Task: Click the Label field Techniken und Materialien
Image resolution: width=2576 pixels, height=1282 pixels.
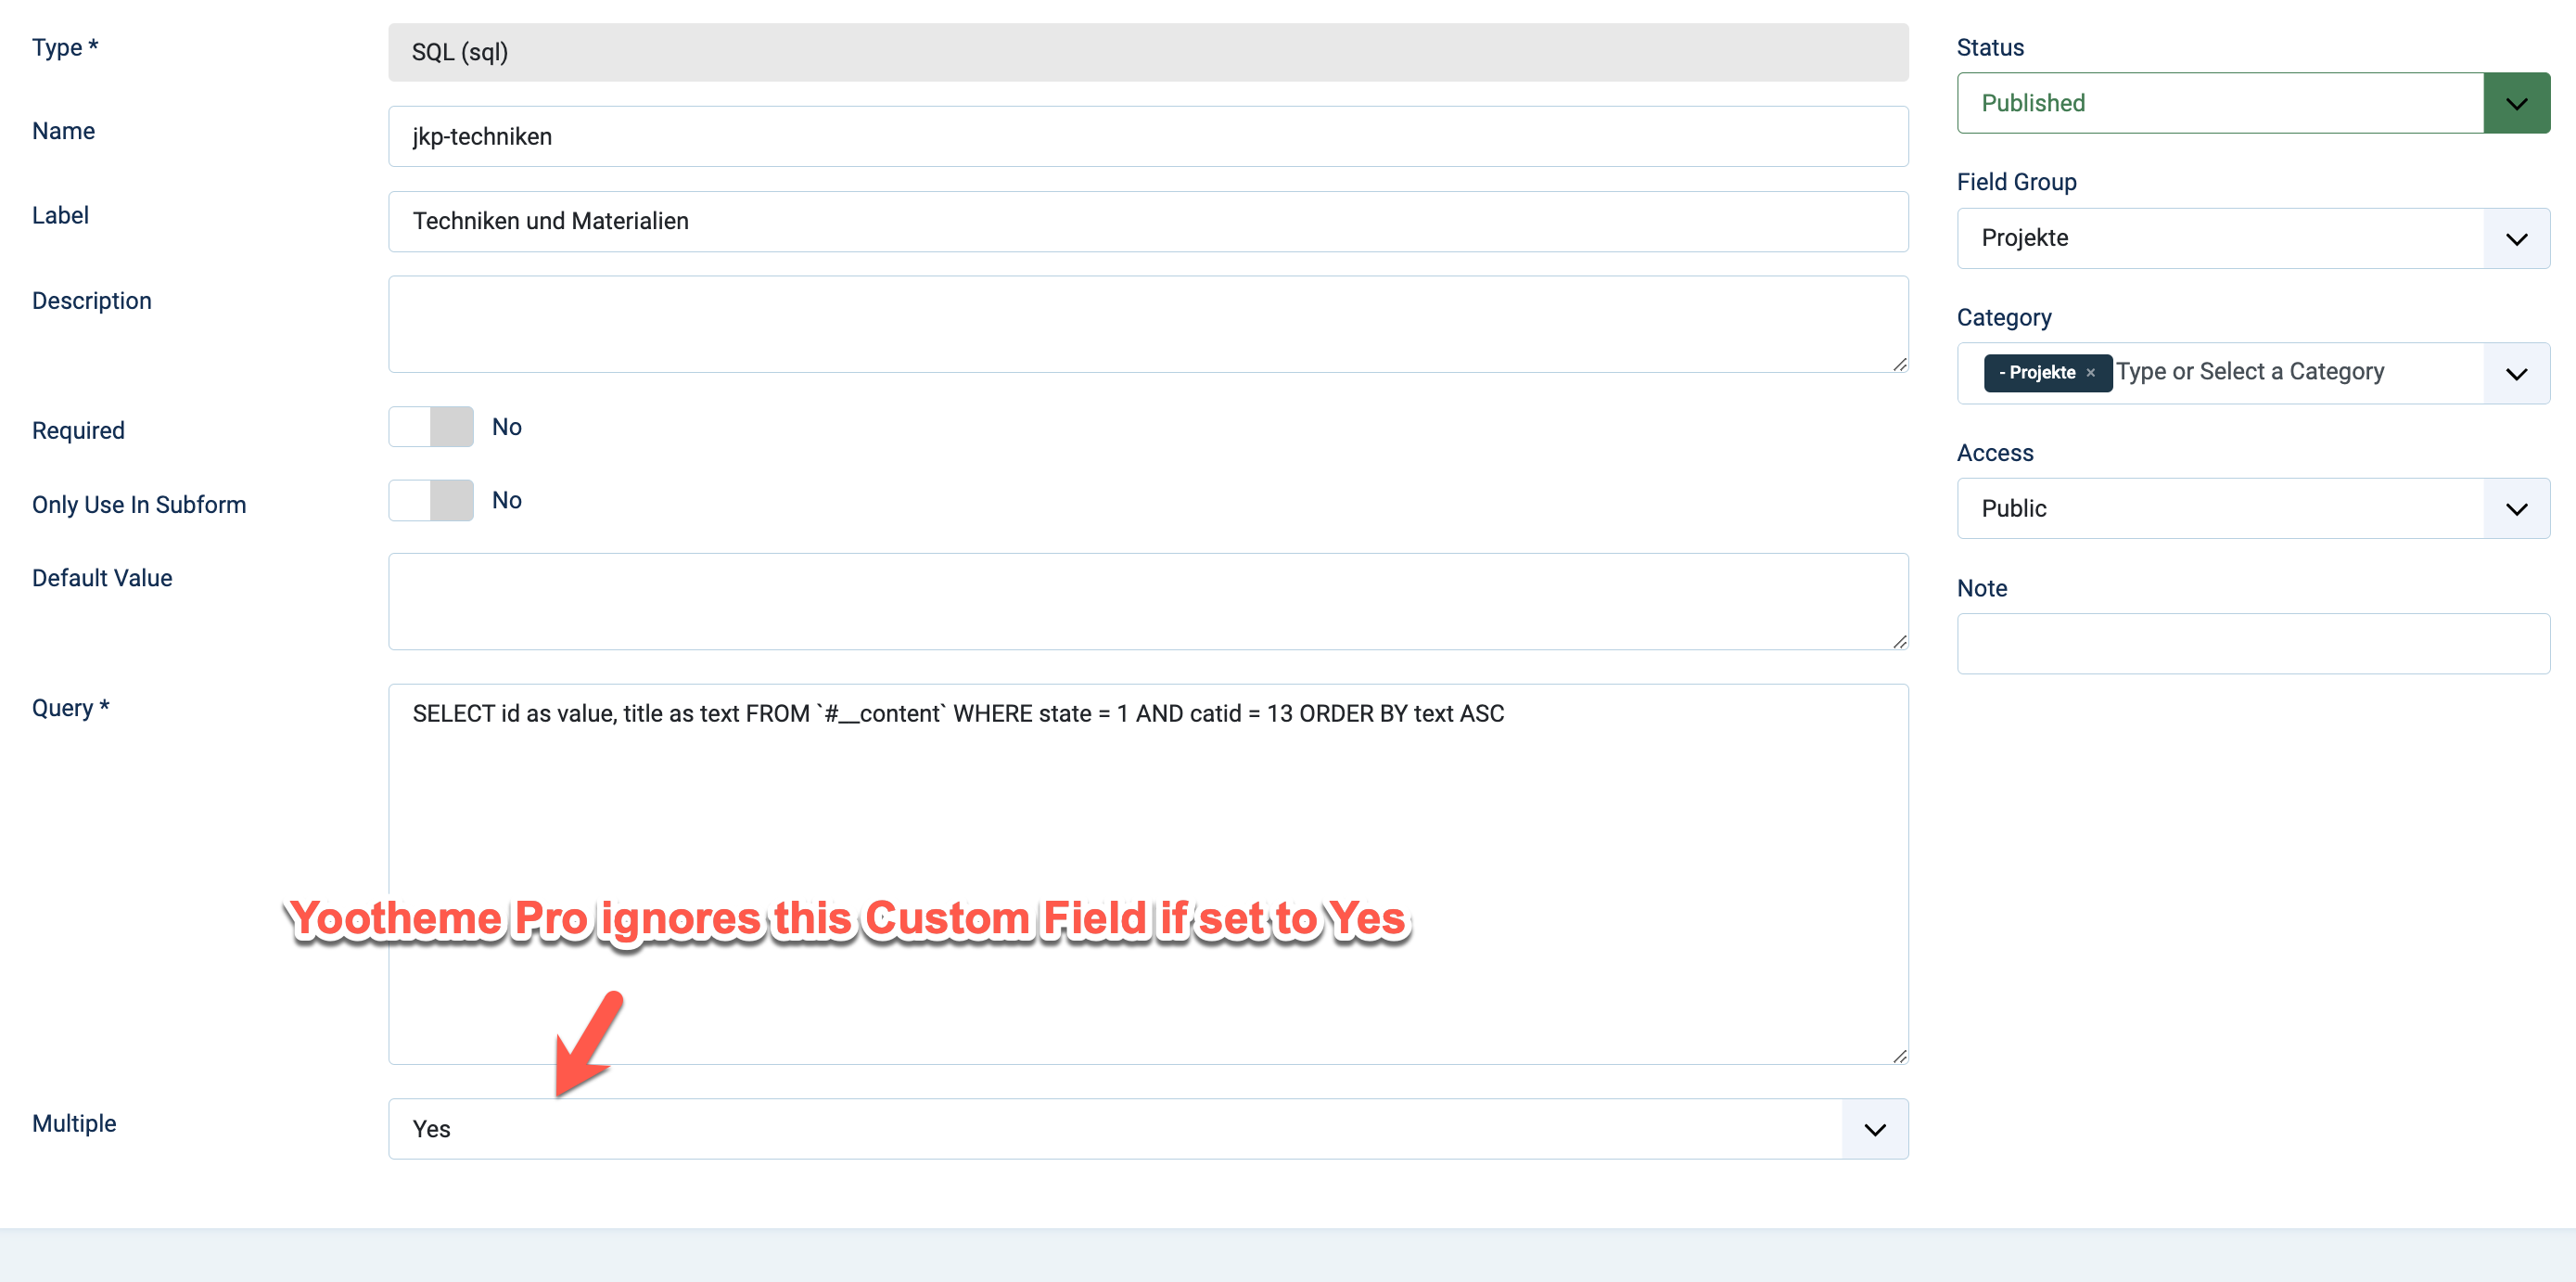Action: (x=1148, y=221)
